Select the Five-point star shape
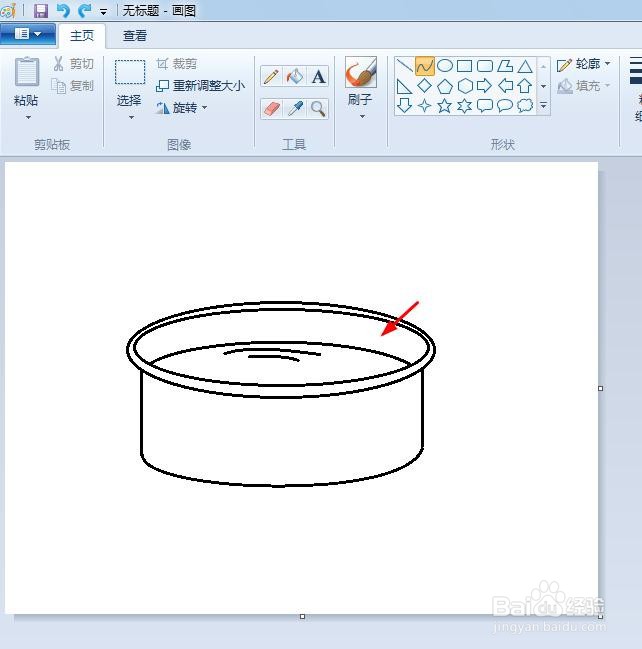642x649 pixels. pos(445,106)
